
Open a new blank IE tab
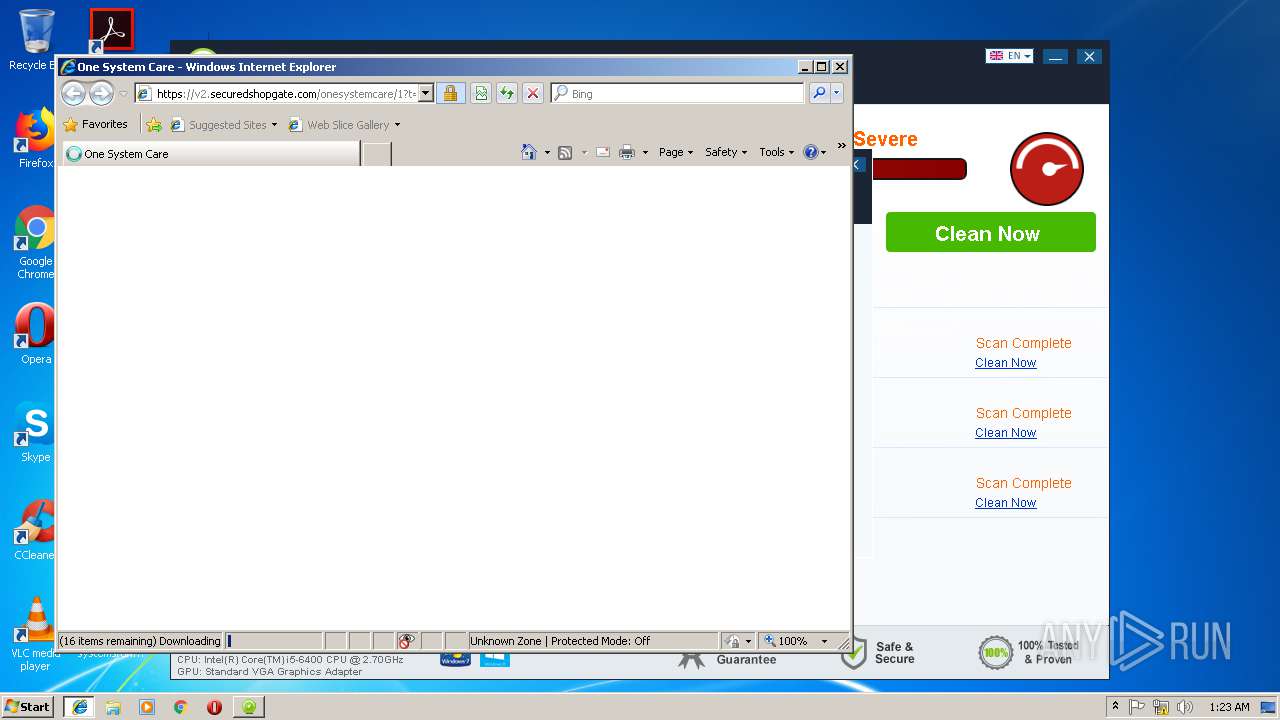[x=376, y=154]
